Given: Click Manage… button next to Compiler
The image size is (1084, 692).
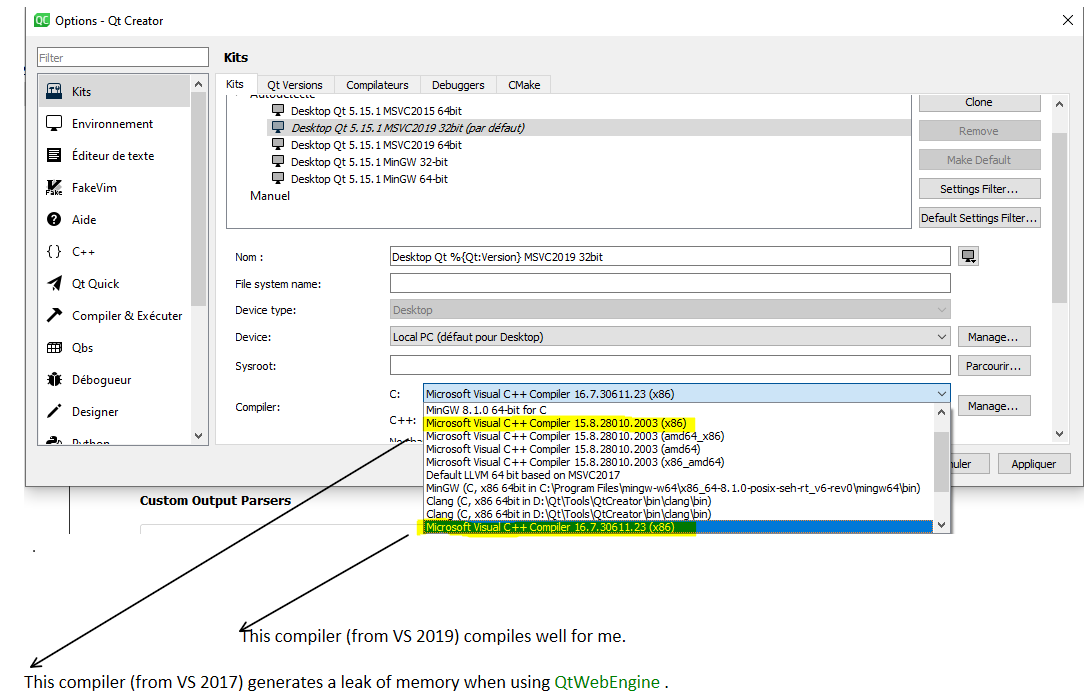Looking at the screenshot, I should [993, 406].
